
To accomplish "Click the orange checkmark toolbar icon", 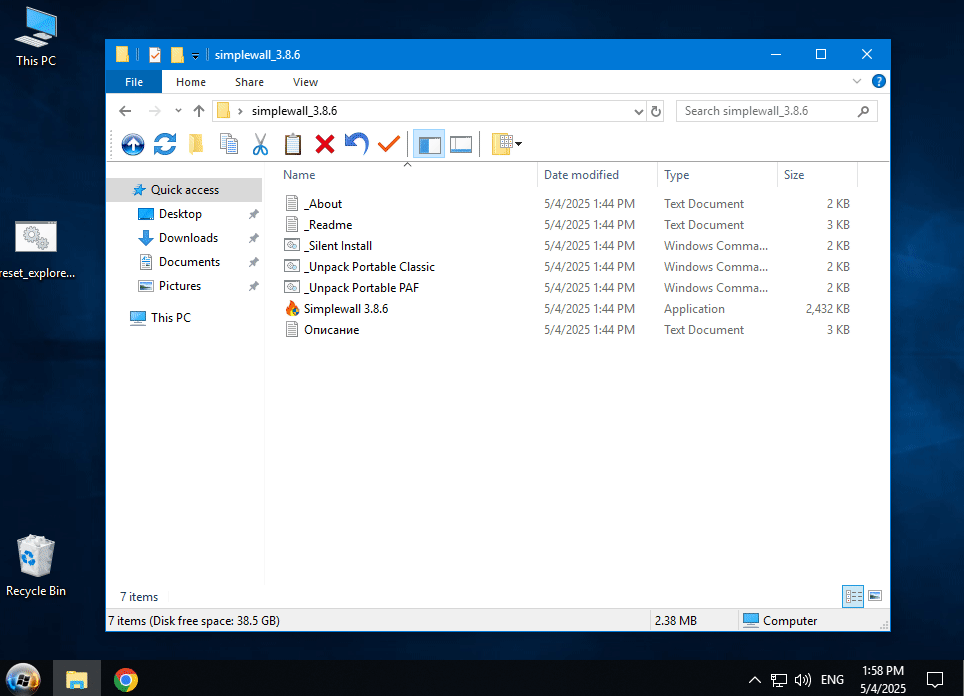I will [x=388, y=144].
